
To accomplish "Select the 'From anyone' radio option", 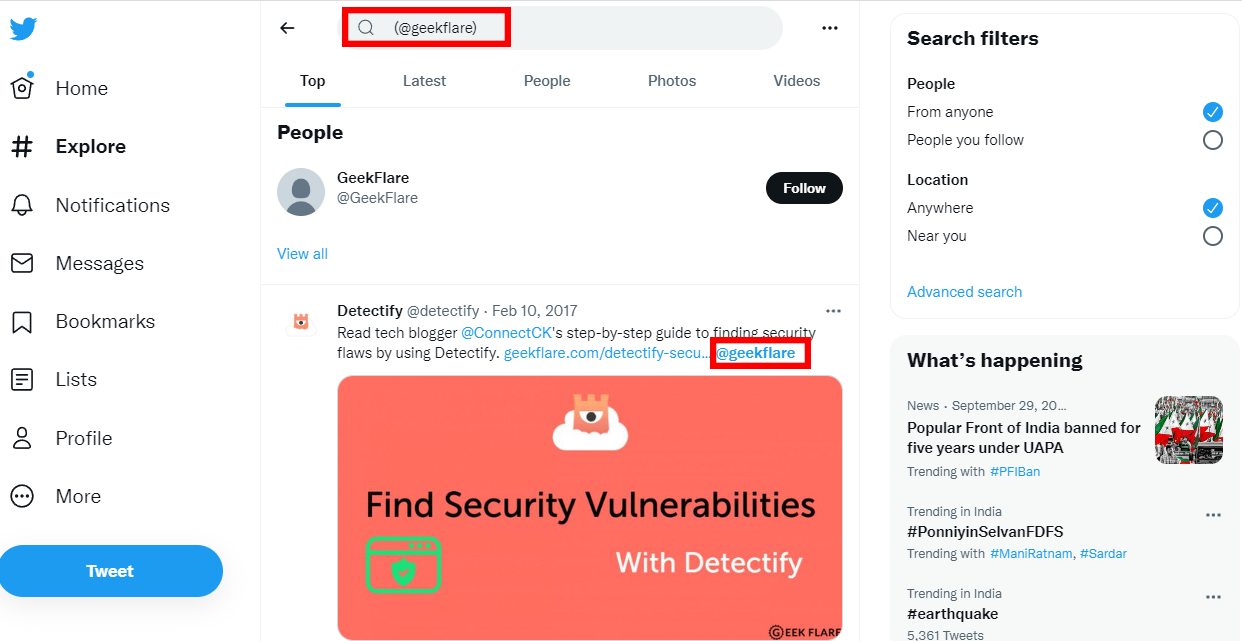I will pos(1213,112).
